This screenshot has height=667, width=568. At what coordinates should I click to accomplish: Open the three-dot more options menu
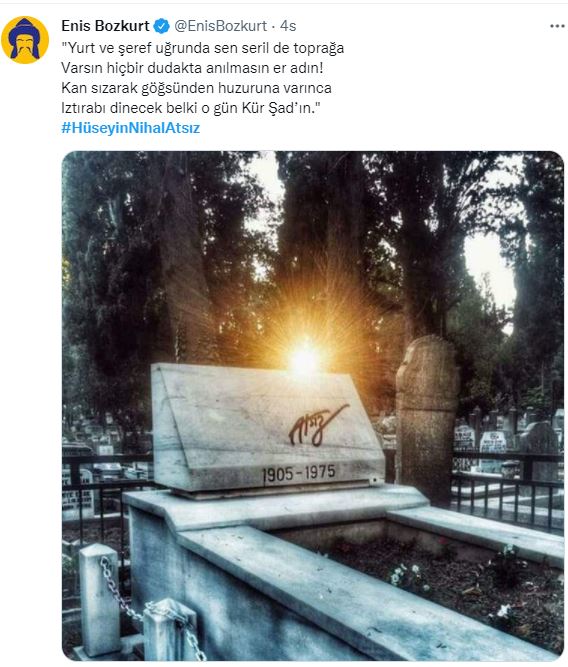tap(557, 26)
